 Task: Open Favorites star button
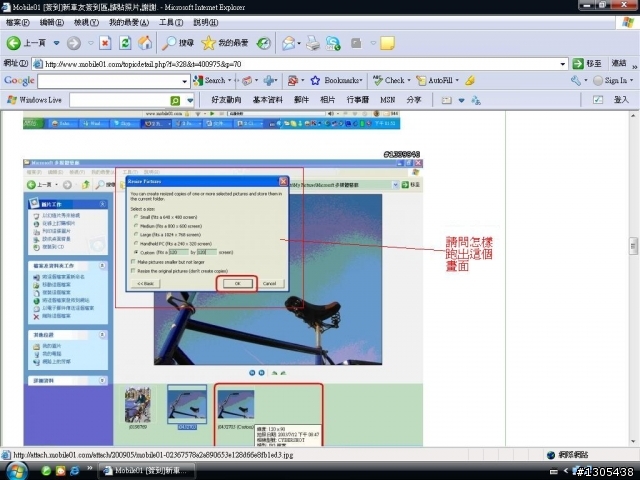click(208, 43)
